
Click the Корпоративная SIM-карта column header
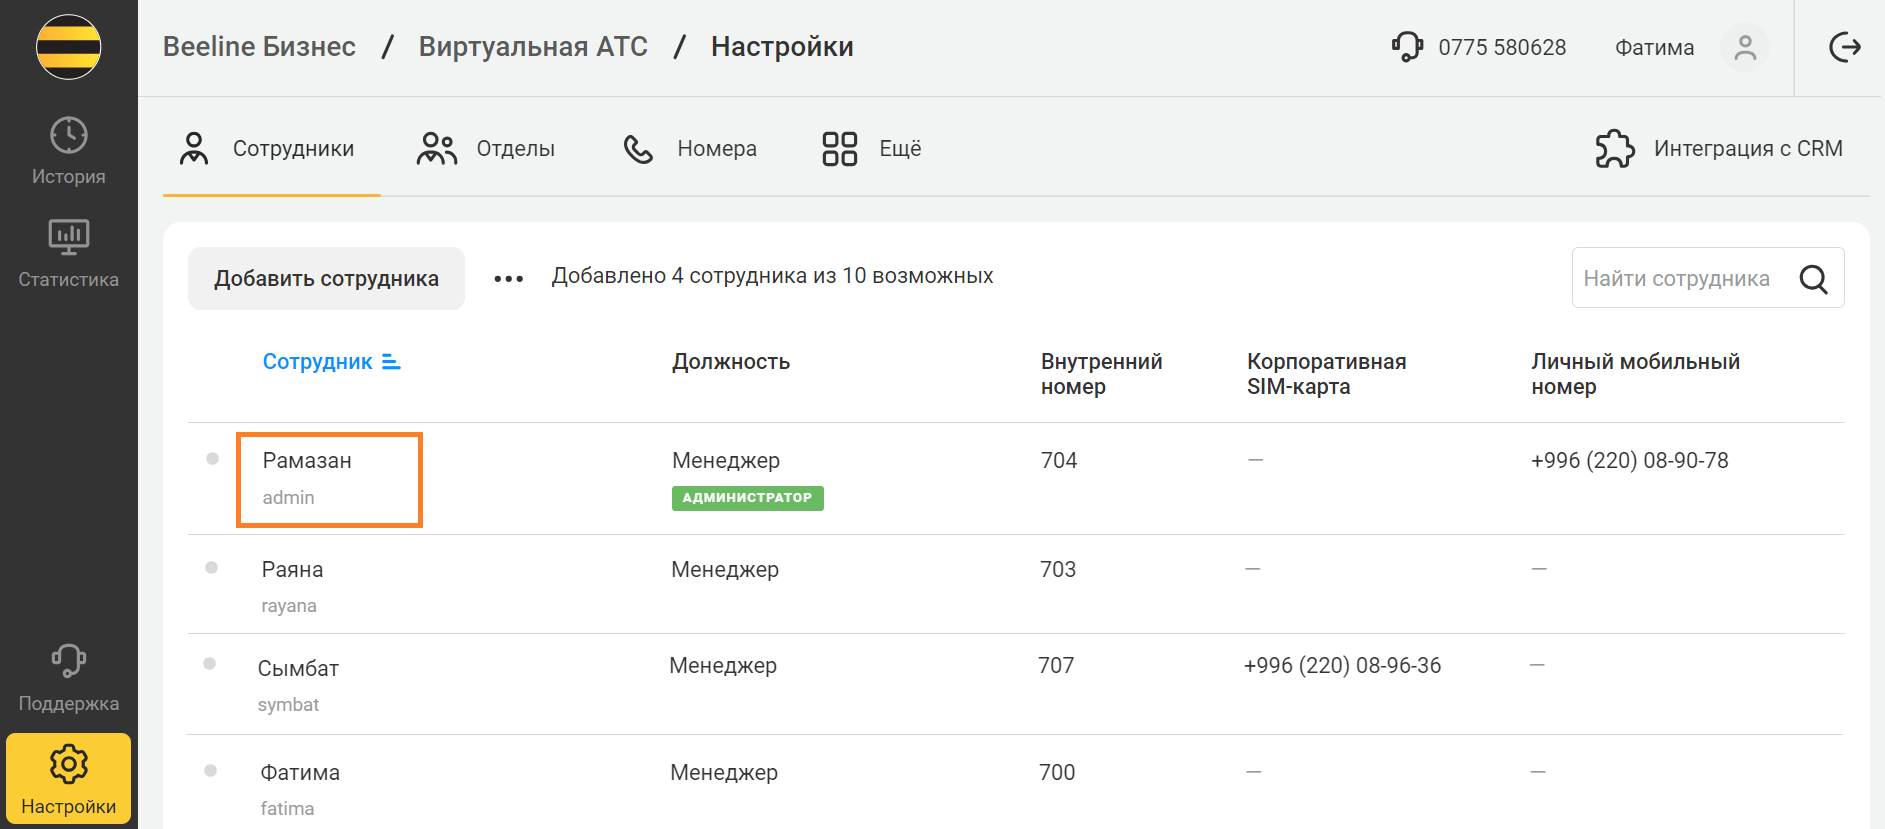click(1326, 374)
